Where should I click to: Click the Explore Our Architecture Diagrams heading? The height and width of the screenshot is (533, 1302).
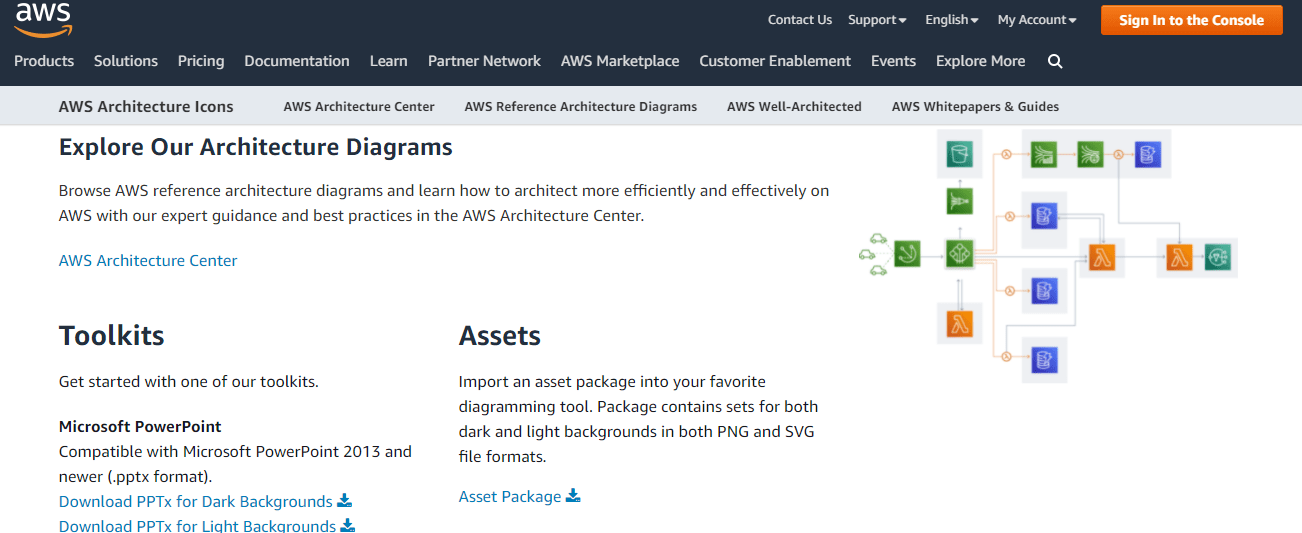click(256, 147)
